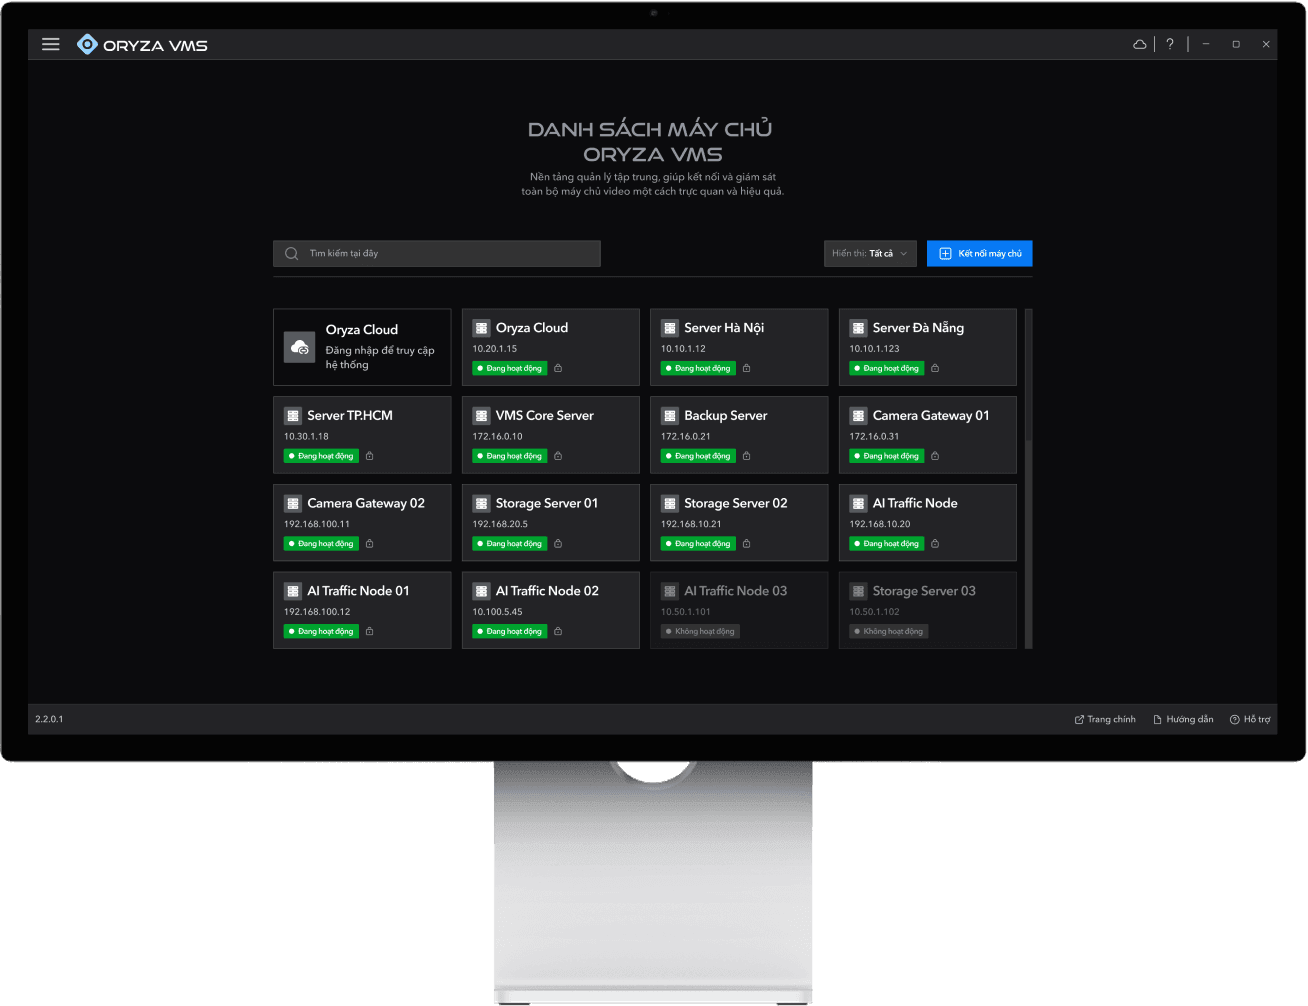Select Storage Server 03 inactive card
The width and height of the screenshot is (1308, 1006).
point(927,610)
